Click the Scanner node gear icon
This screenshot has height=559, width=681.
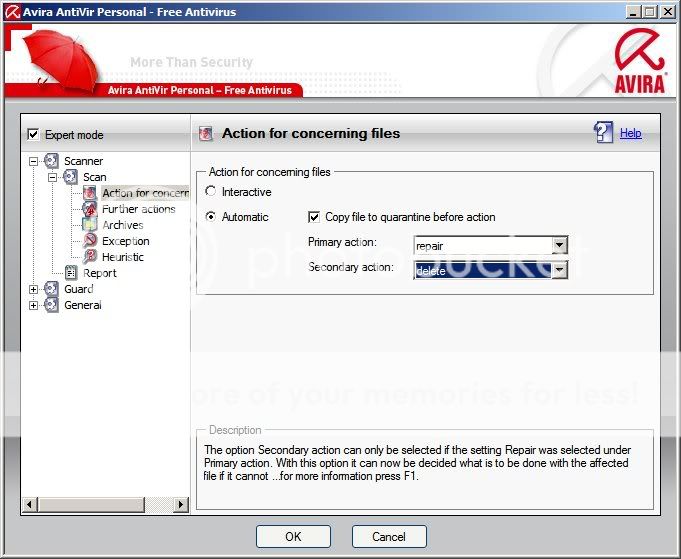tap(51, 161)
